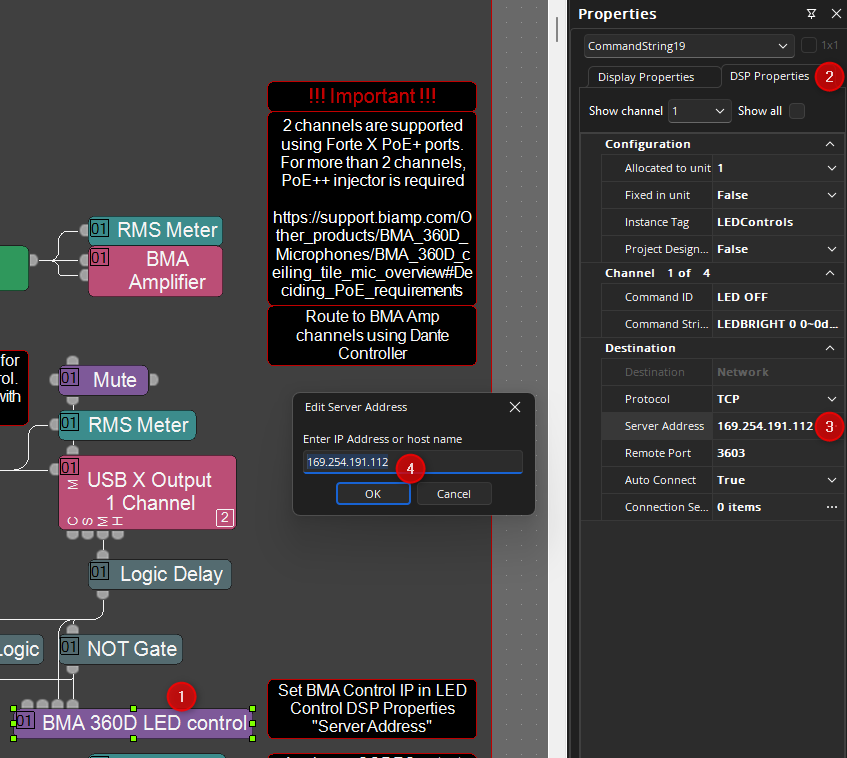Viewport: 847px width, 758px height.
Task: Click the Instance Tag value LEDControls
Action: [x=755, y=222]
